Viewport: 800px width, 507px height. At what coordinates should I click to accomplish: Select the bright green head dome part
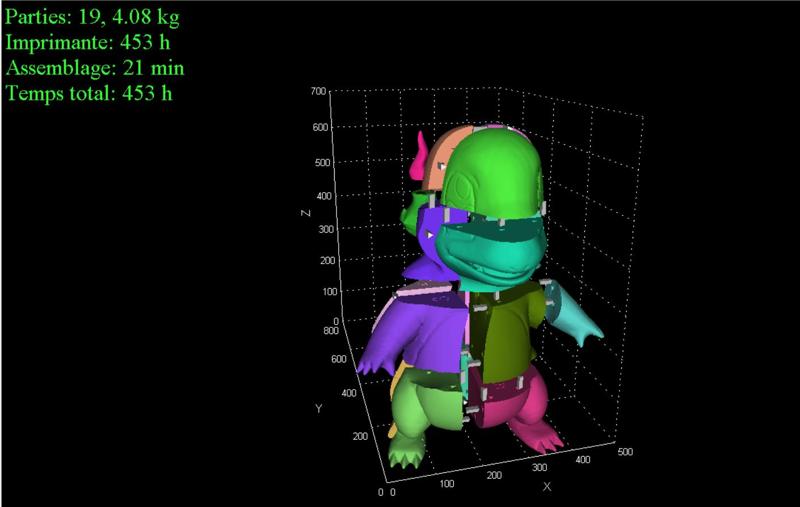(492, 173)
